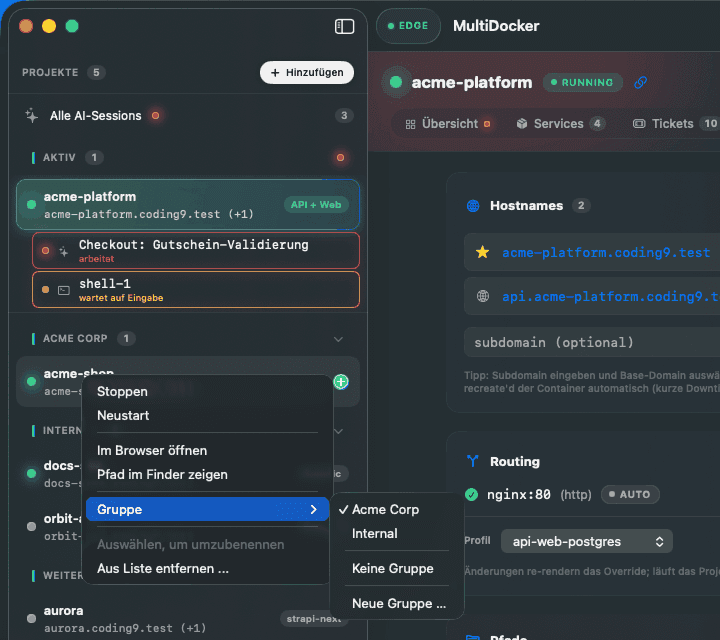Click the green checkmark beside nginx:80

pyautogui.click(x=472, y=494)
